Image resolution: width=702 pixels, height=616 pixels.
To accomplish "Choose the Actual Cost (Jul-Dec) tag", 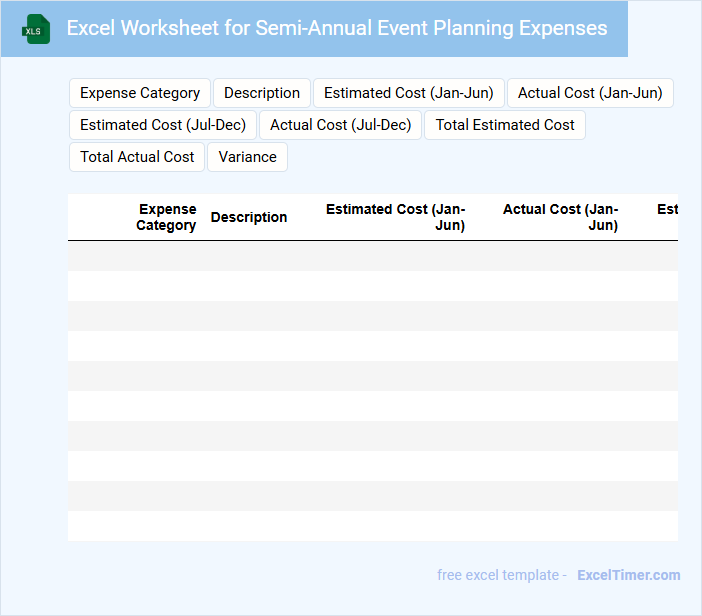I will pos(341,125).
